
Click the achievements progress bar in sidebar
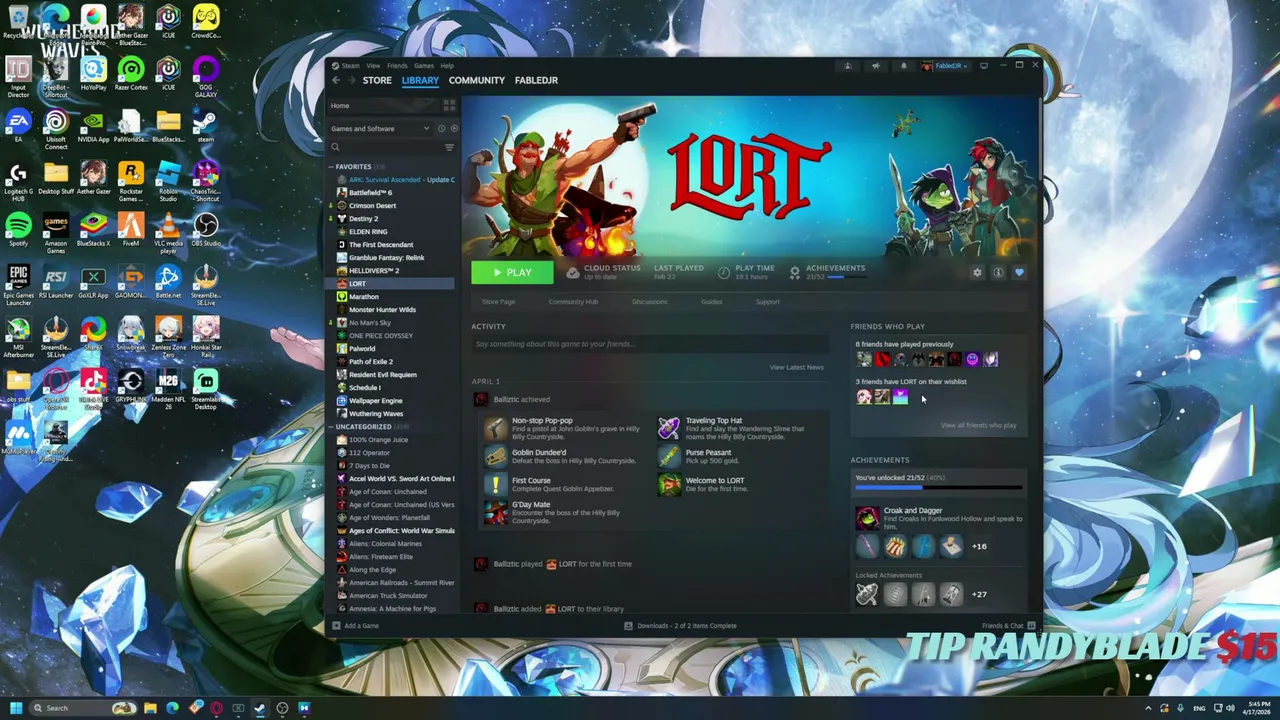[939, 488]
